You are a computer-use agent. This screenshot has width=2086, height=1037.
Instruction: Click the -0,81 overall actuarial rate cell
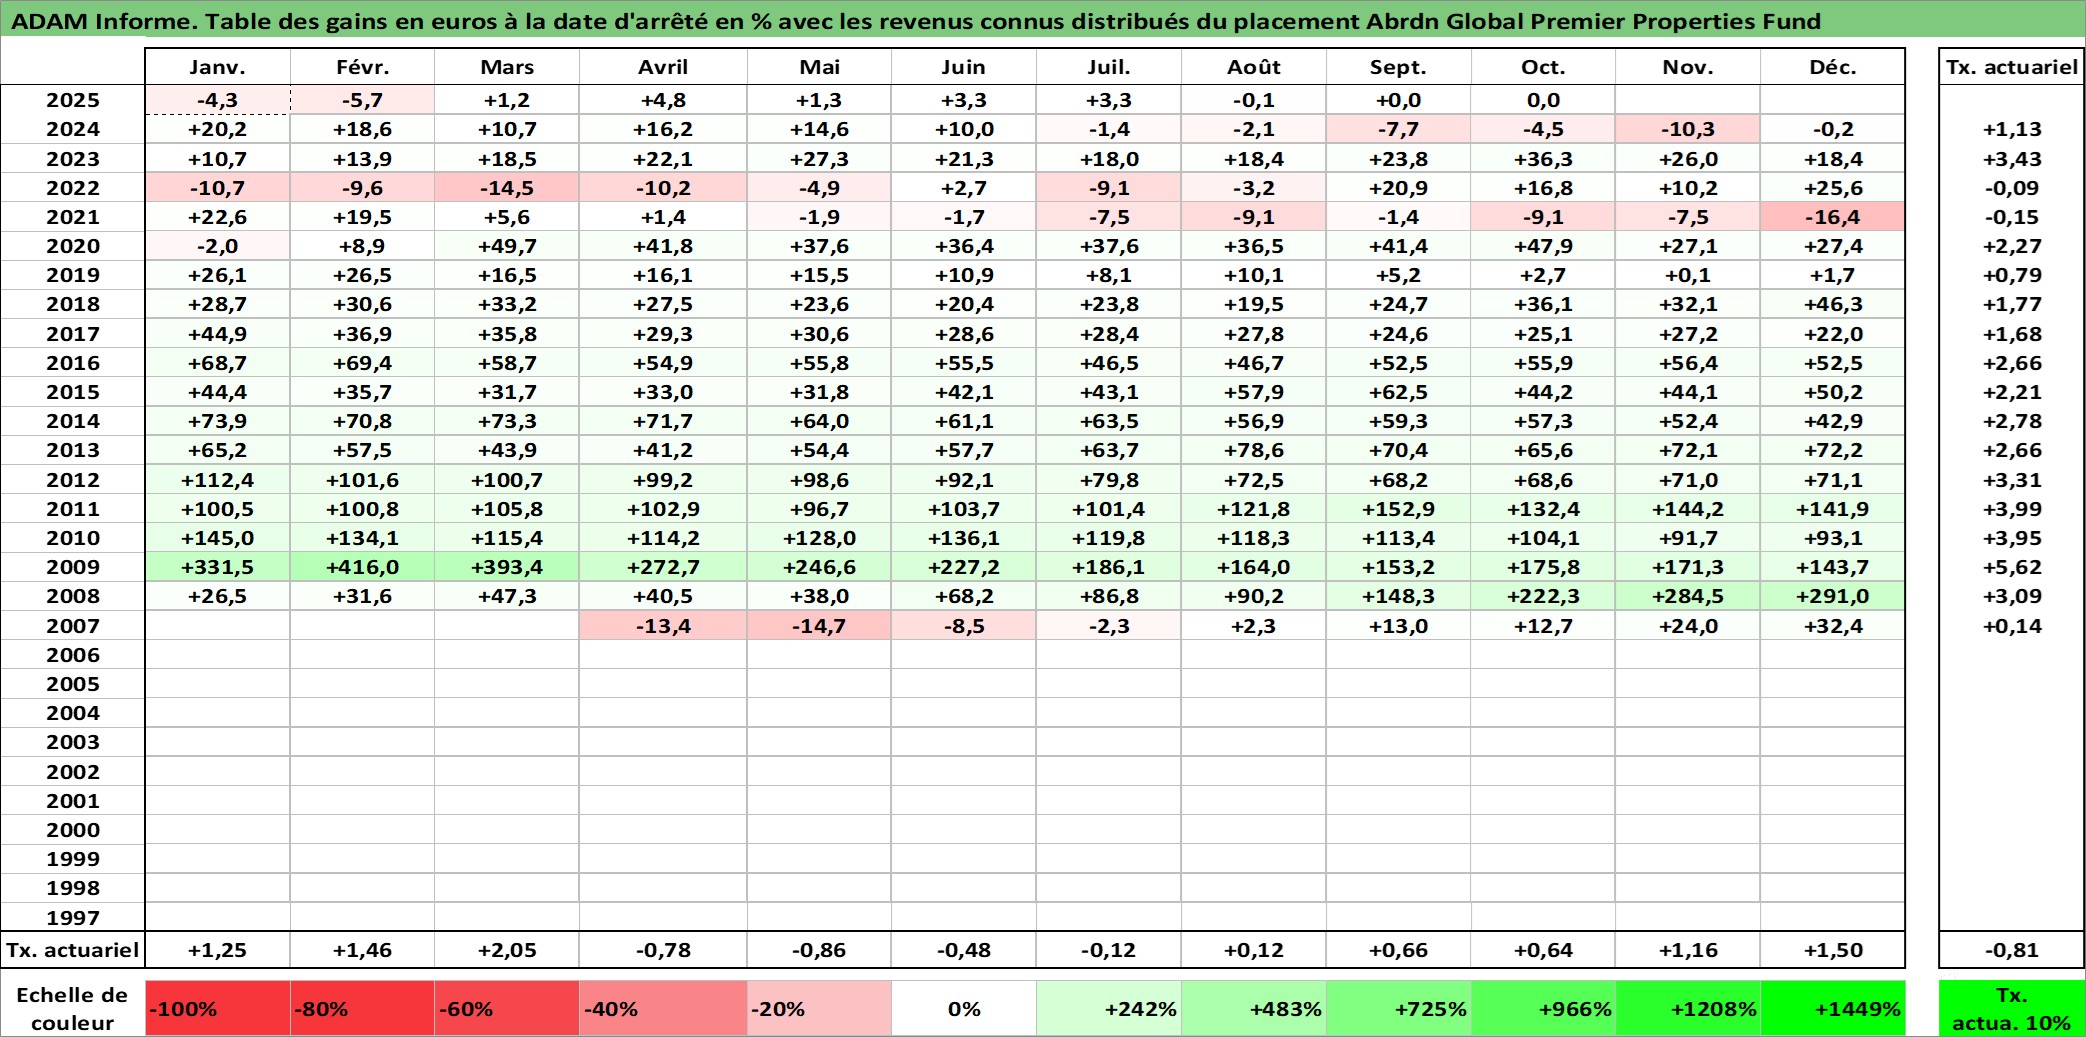(2011, 950)
